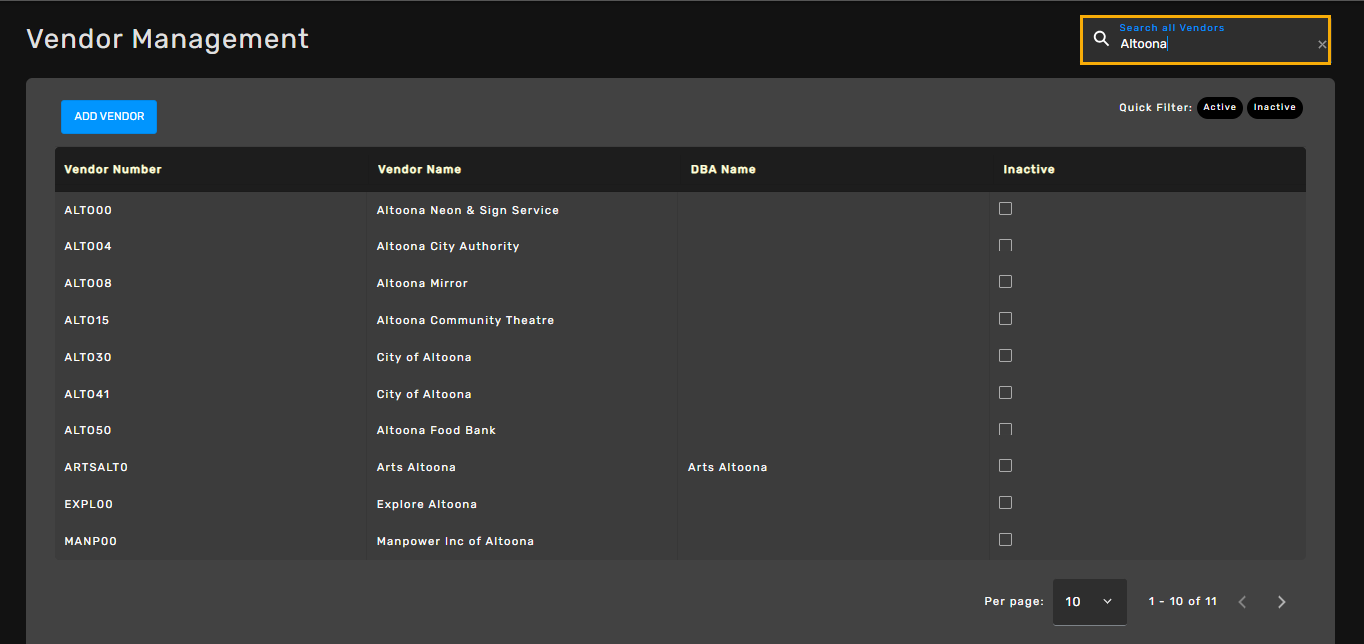
Task: Go to the next page arrow
Action: tap(1281, 602)
